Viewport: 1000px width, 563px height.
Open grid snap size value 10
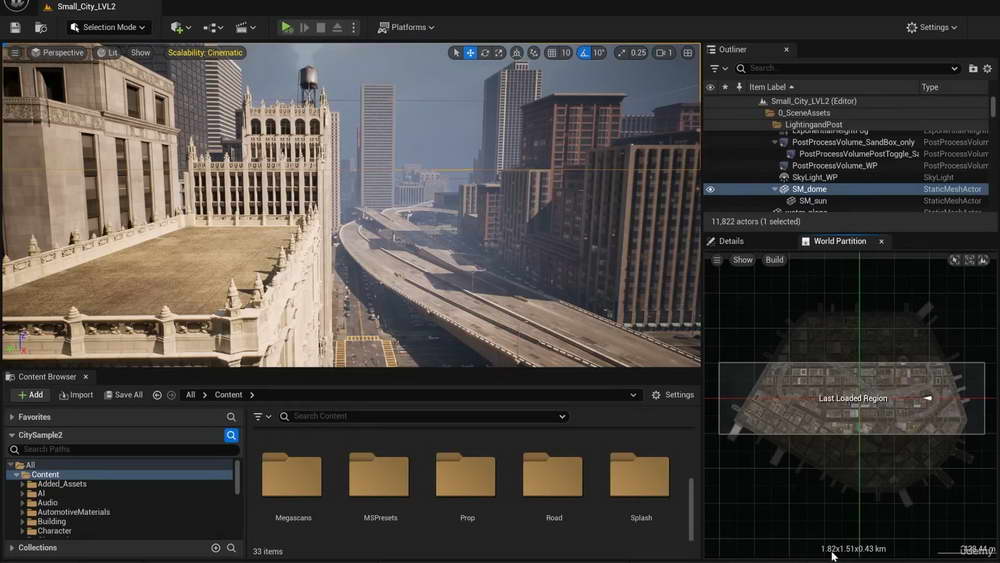[566, 53]
